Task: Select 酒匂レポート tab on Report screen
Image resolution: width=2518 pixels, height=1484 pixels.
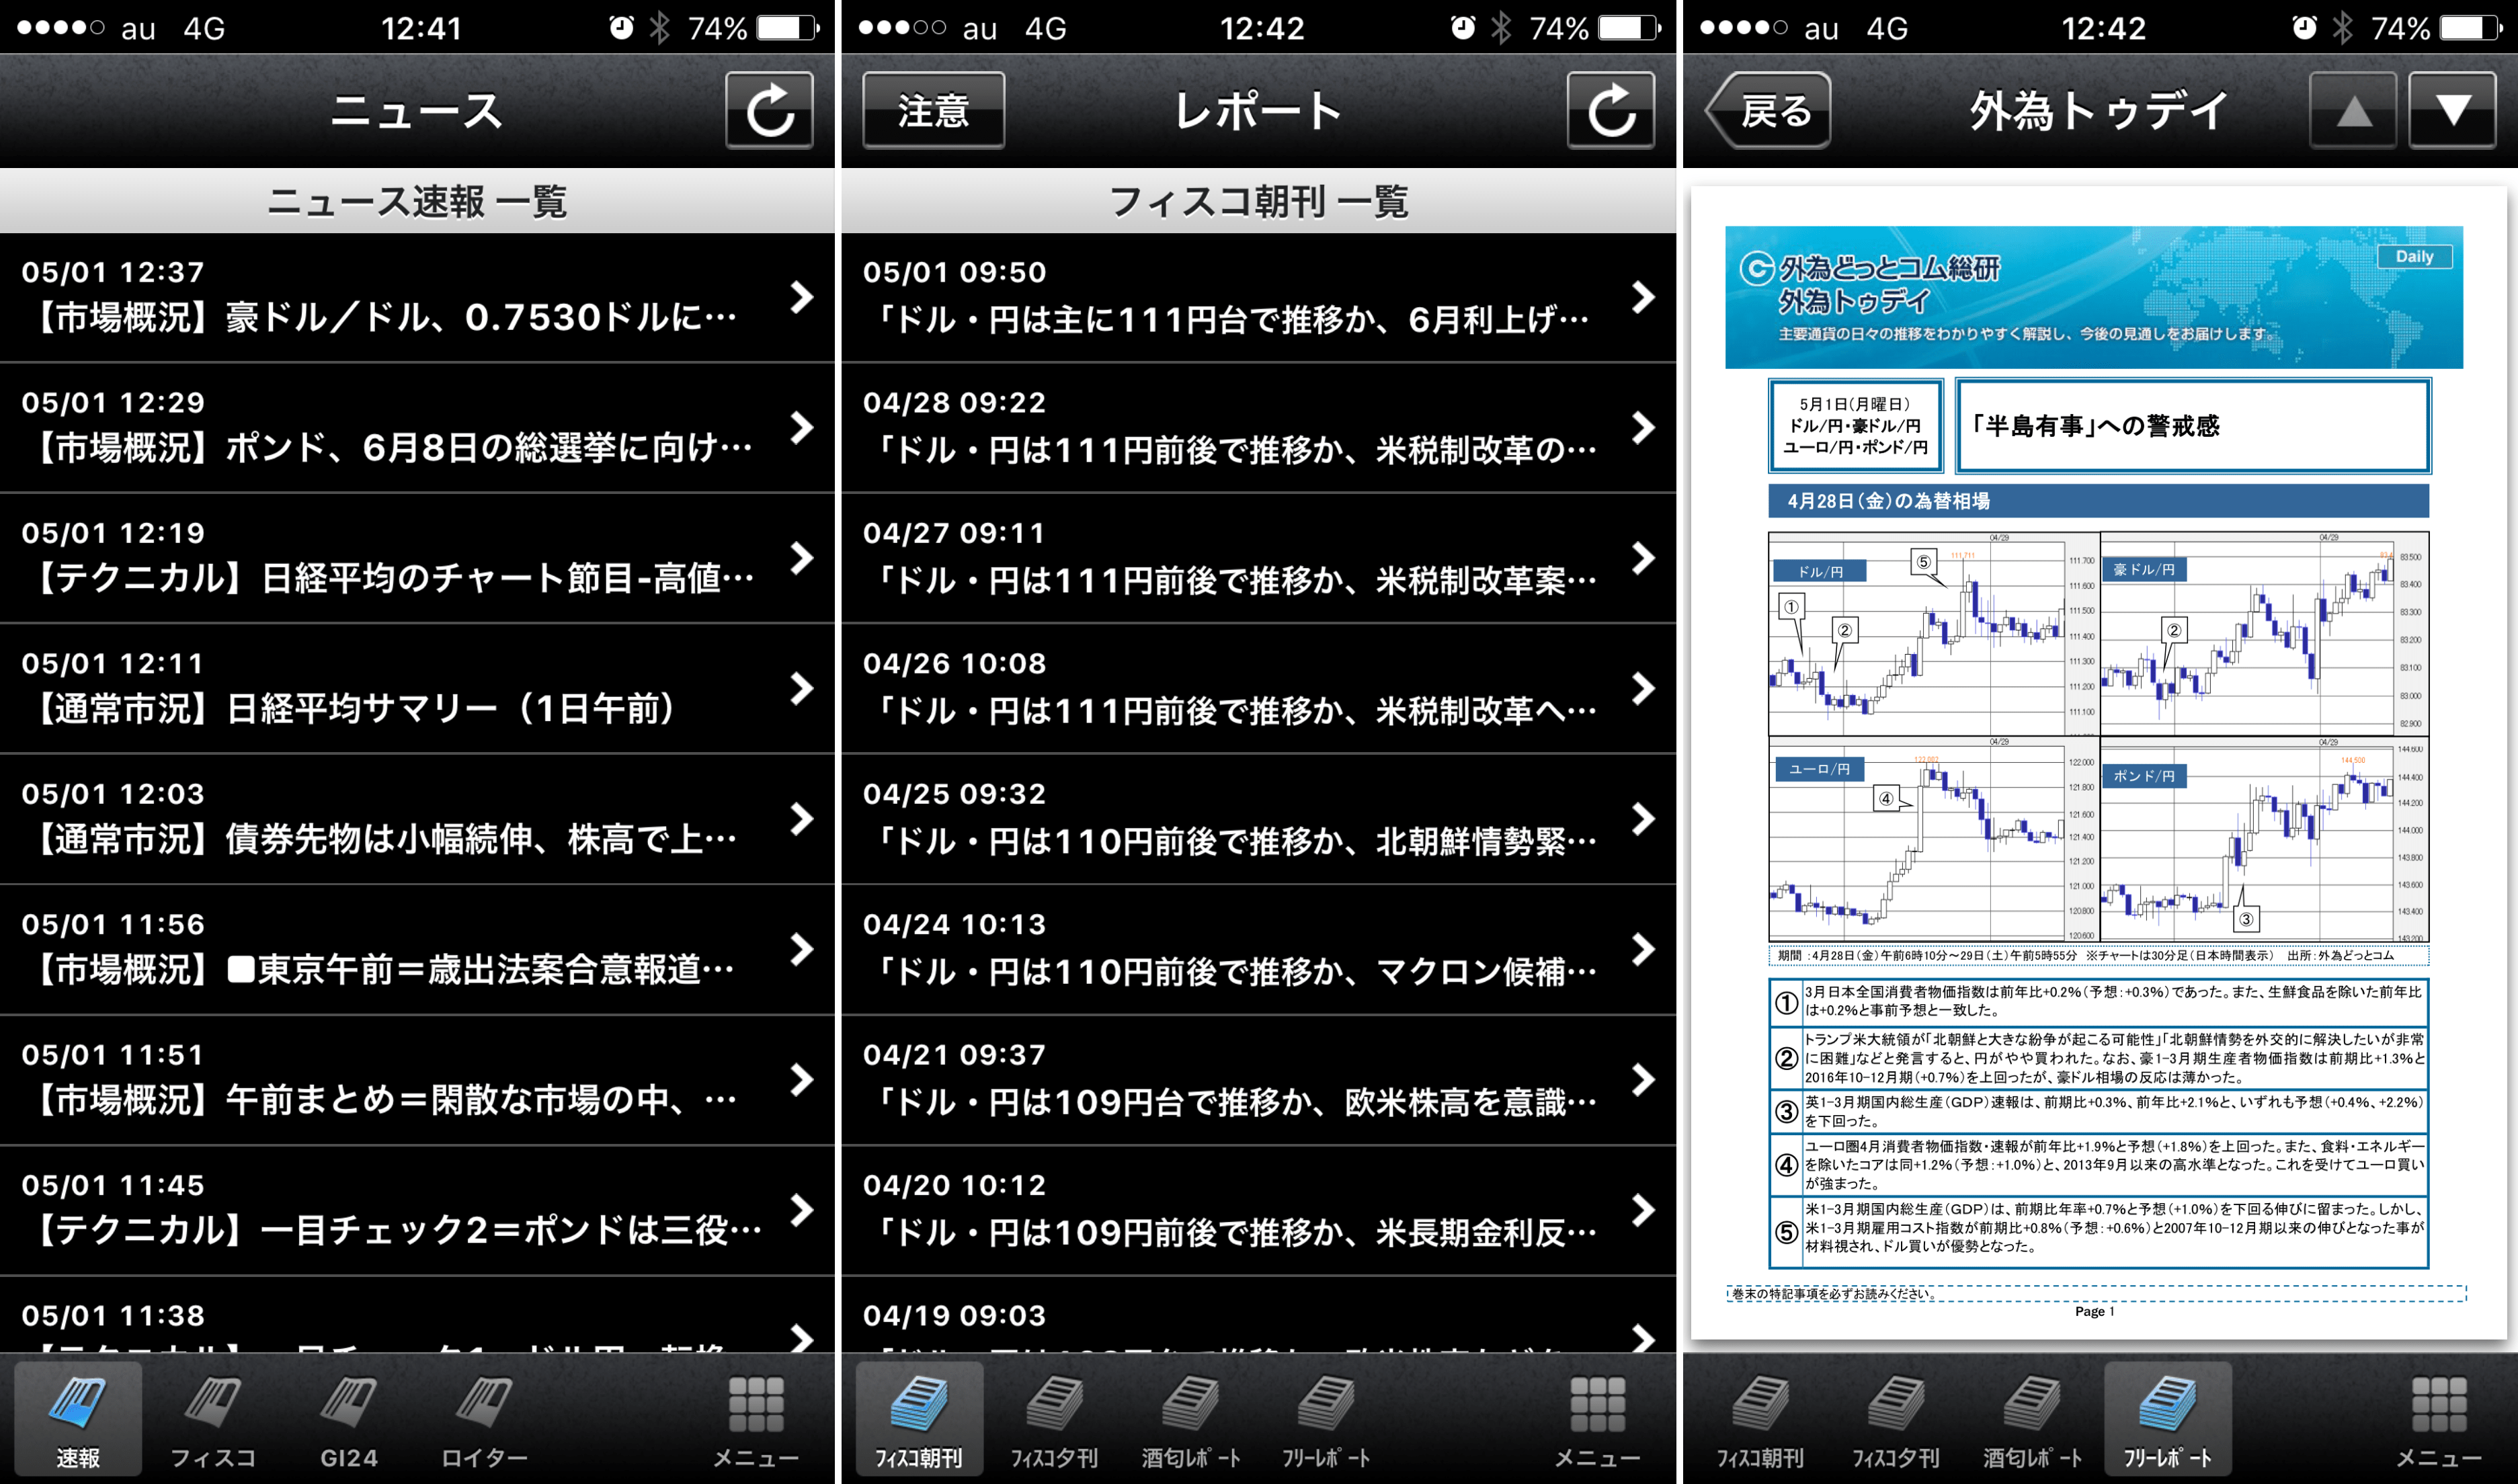Action: coord(1190,1420)
